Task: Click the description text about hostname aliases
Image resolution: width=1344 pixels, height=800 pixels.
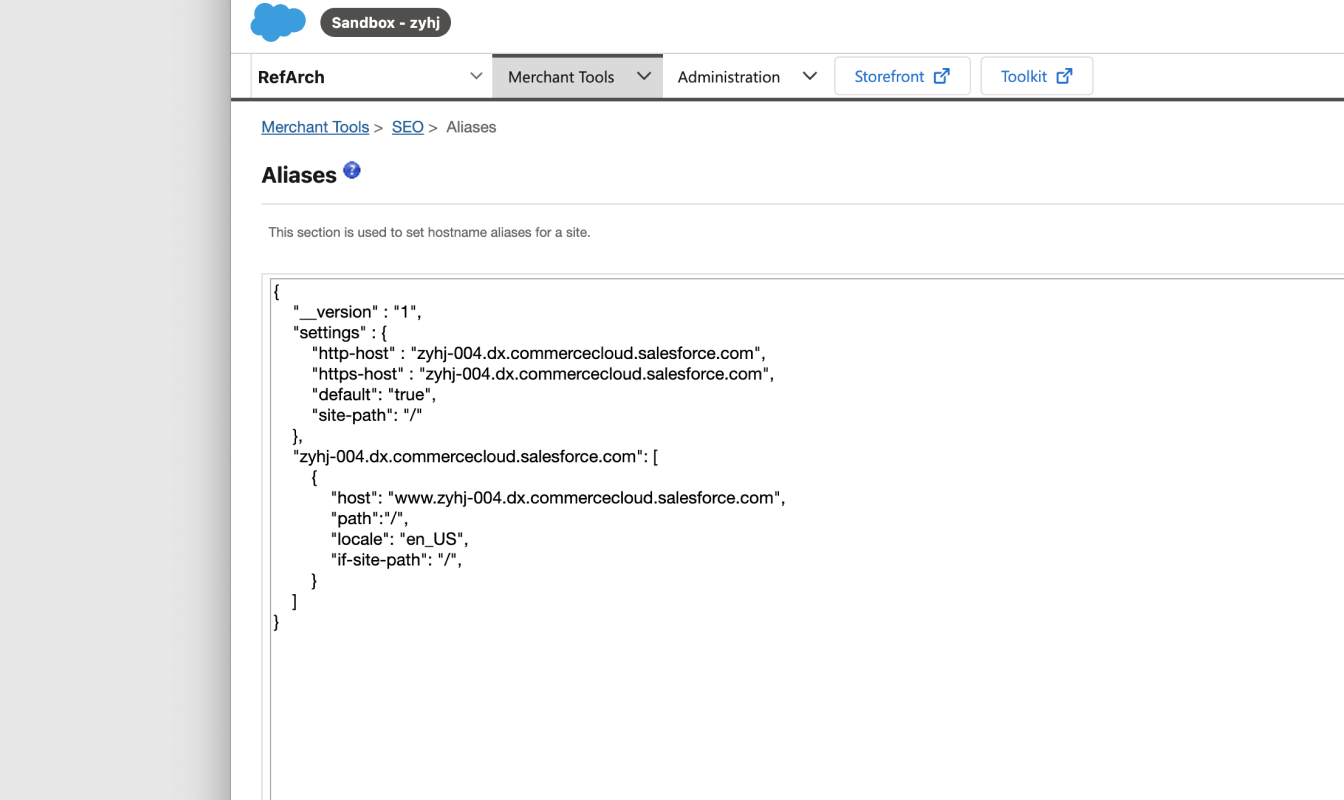Action: coord(429,232)
